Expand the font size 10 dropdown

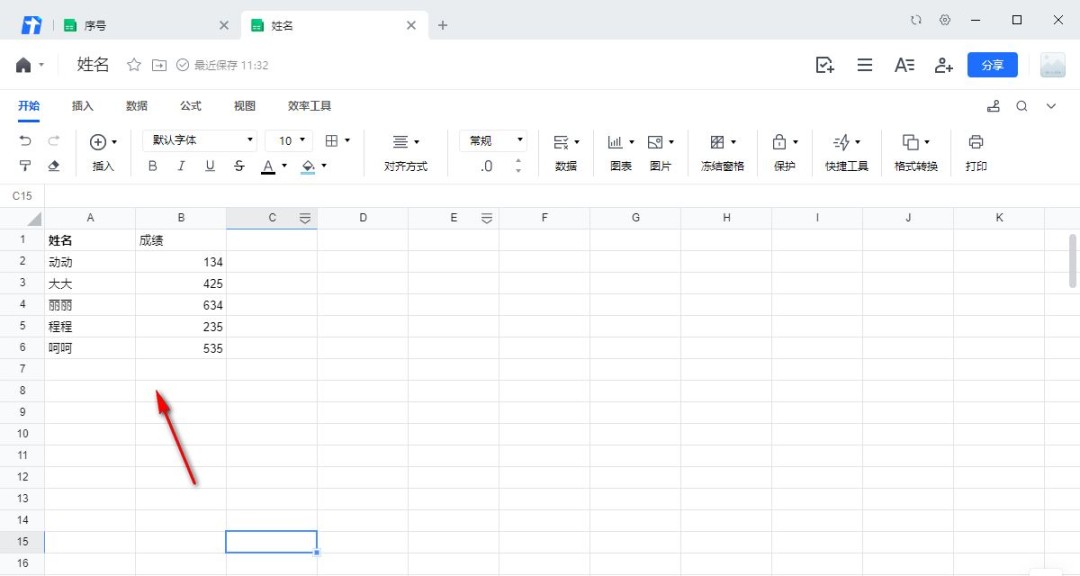(290, 141)
